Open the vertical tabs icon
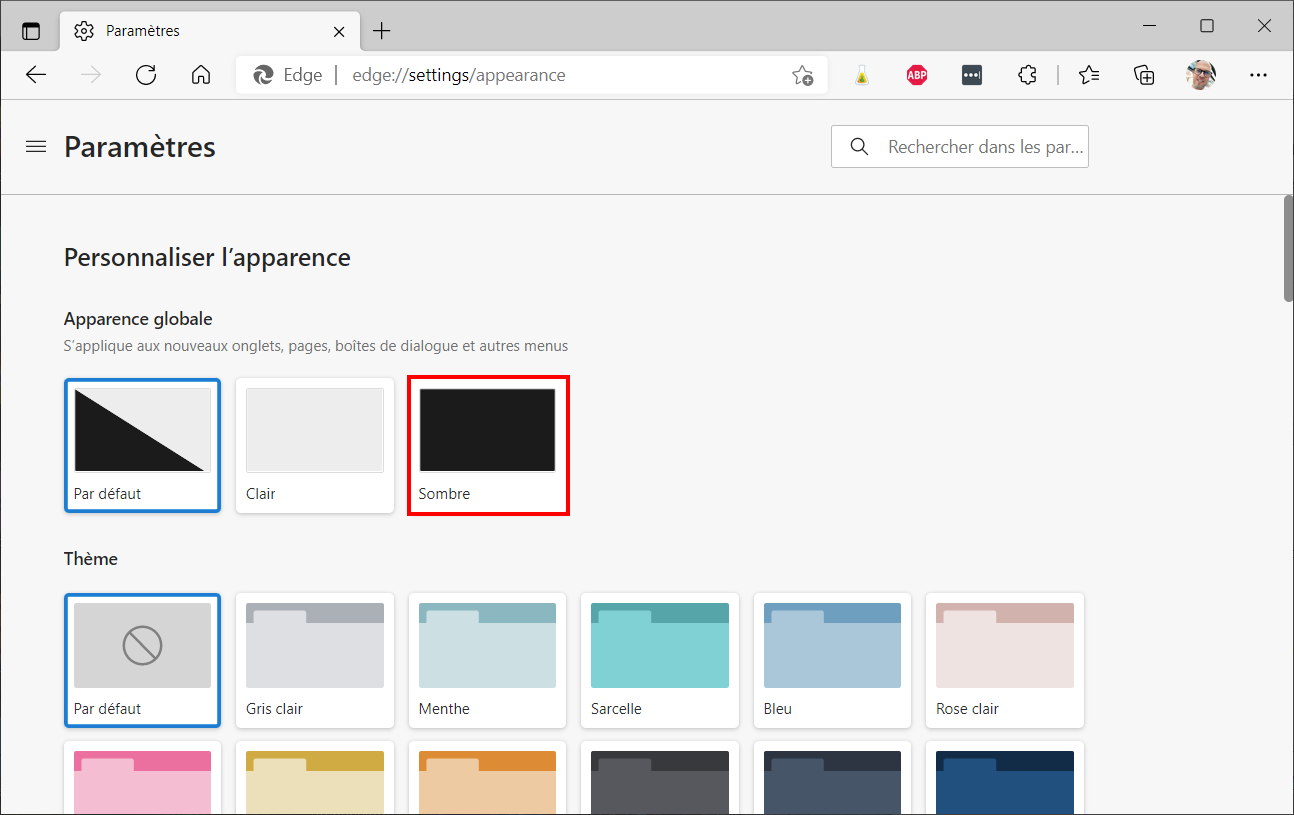 (x=31, y=31)
